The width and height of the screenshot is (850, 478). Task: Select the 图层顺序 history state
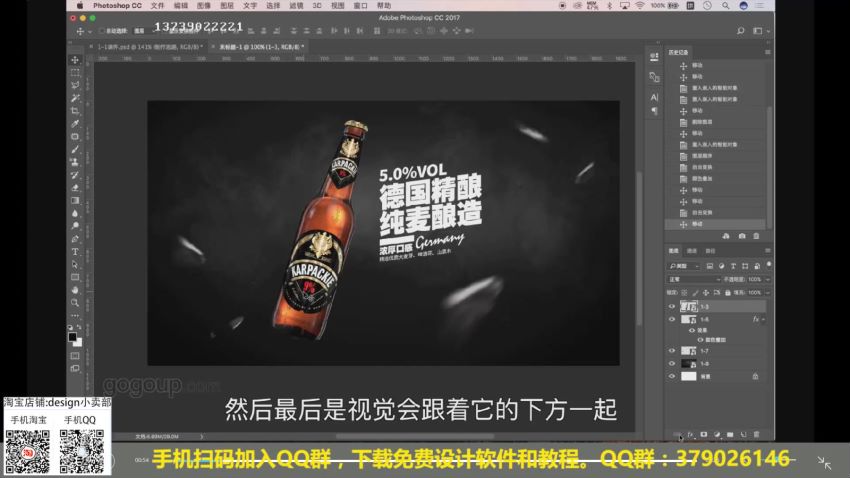pyautogui.click(x=716, y=156)
